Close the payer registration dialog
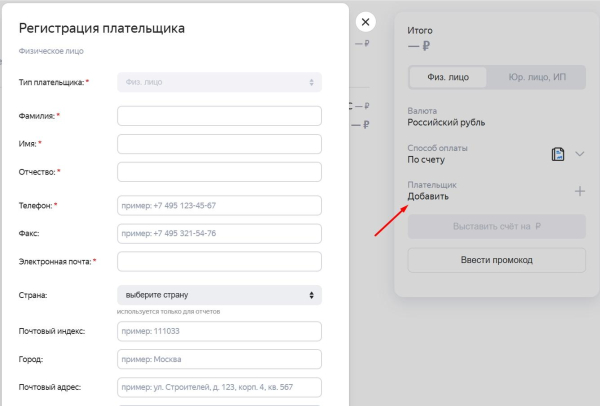Viewport: 600px width, 406px height. tap(366, 22)
